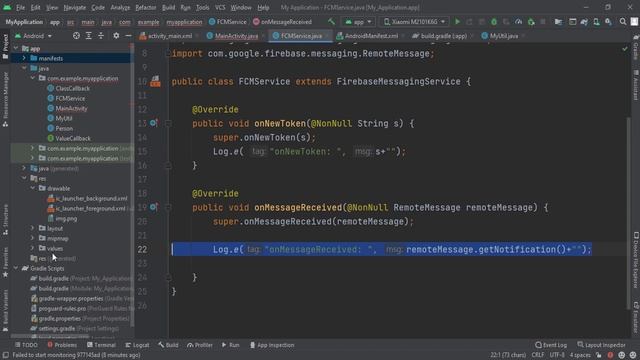Open AVD Manager phone icon in toolbar
The height and width of the screenshot is (360, 640).
click(x=596, y=22)
